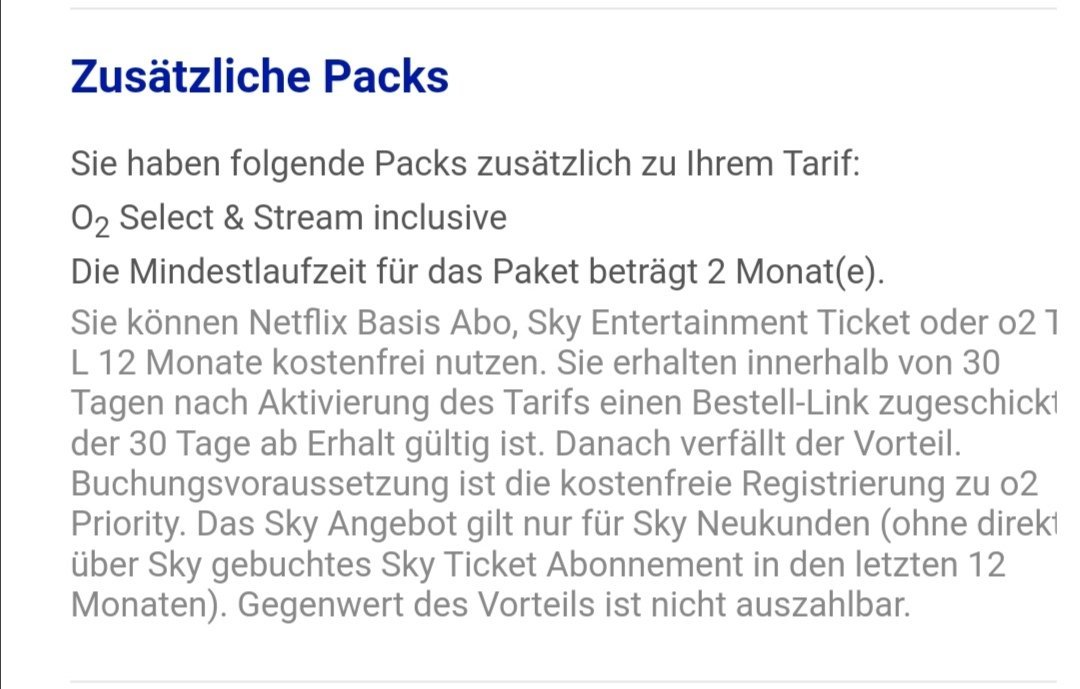Click the Mindestlaufzeit 2 Monat(e) line
The width and height of the screenshot is (1080, 689).
(x=477, y=271)
